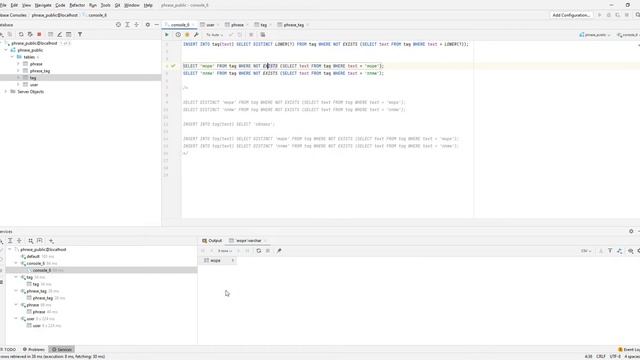640x360 pixels.
Task: Open the query console icon in database toolbar
Action: [x=69, y=35]
